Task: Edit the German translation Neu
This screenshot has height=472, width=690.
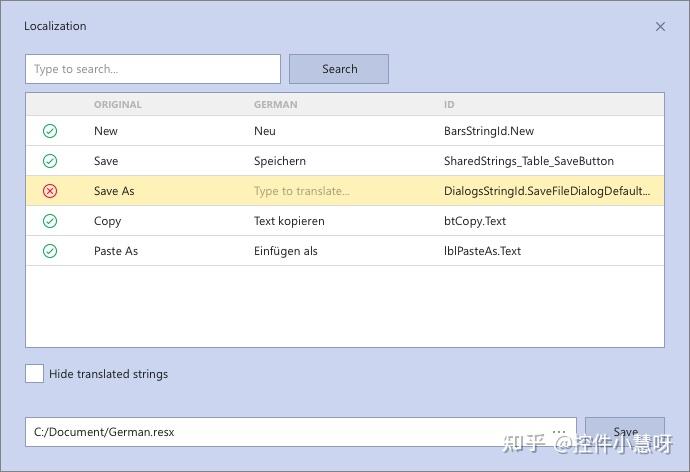Action: (265, 131)
